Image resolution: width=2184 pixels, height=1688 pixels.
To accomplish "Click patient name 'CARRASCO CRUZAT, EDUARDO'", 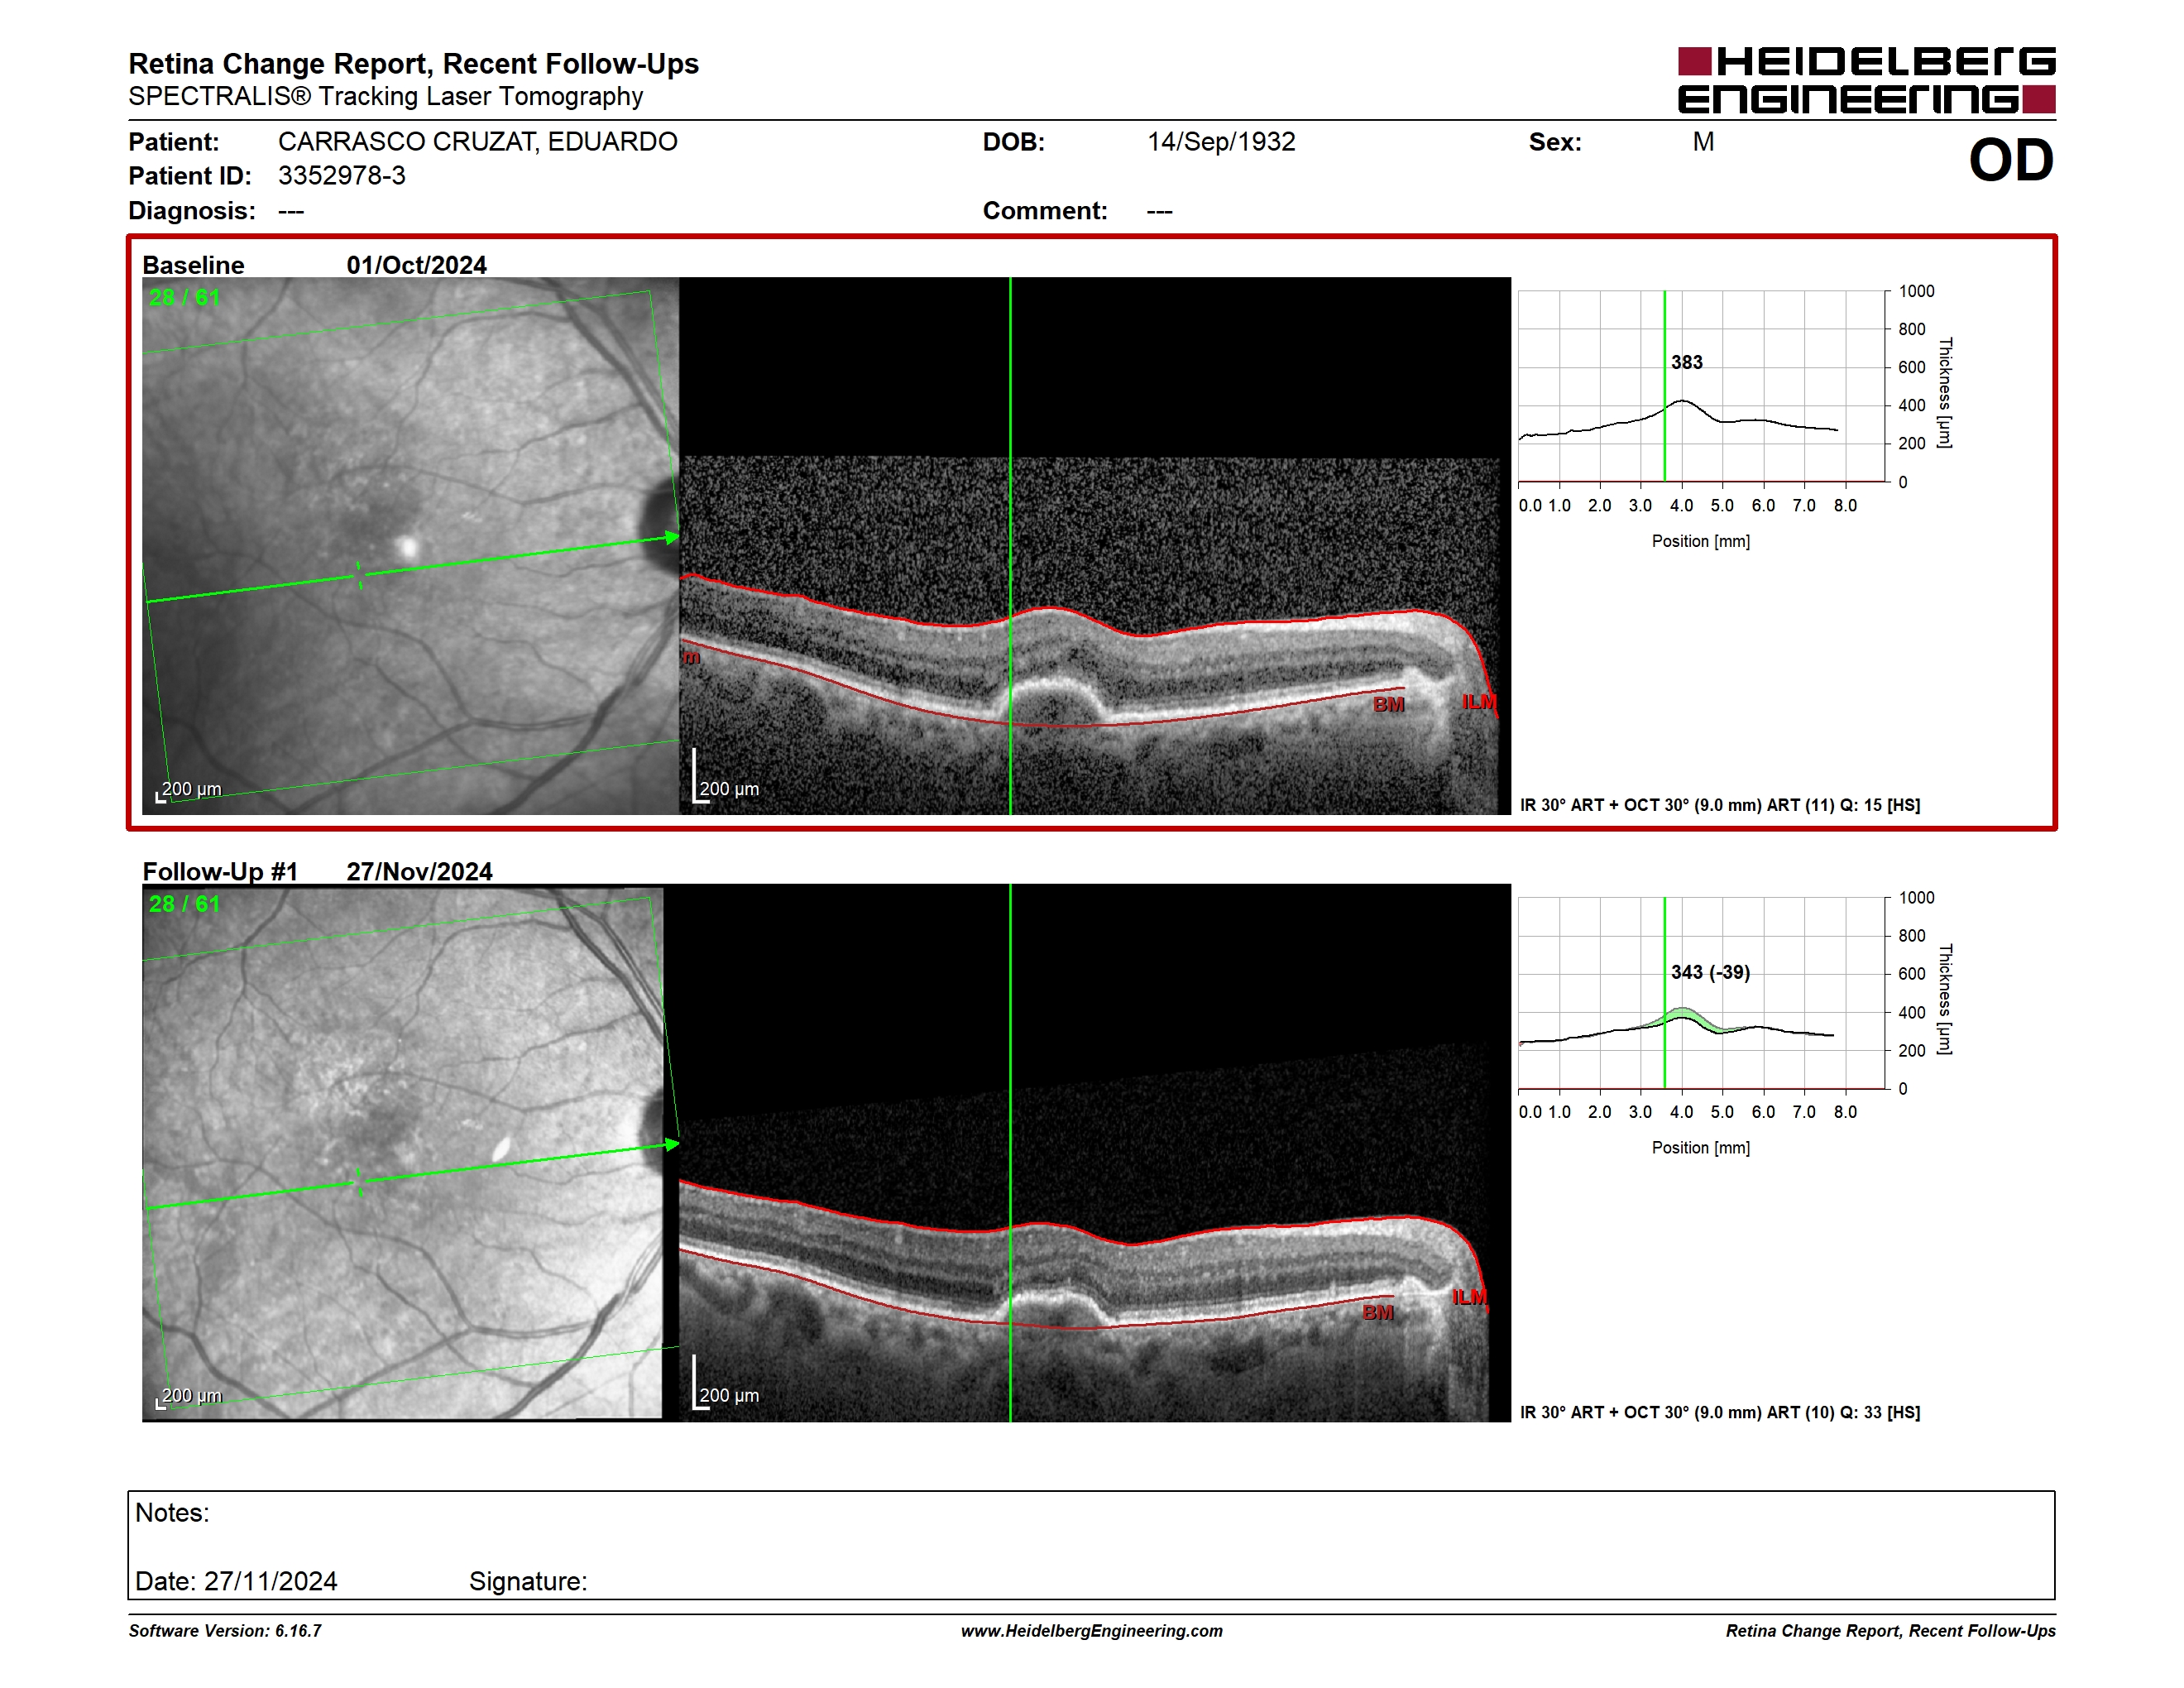I will 477,142.
